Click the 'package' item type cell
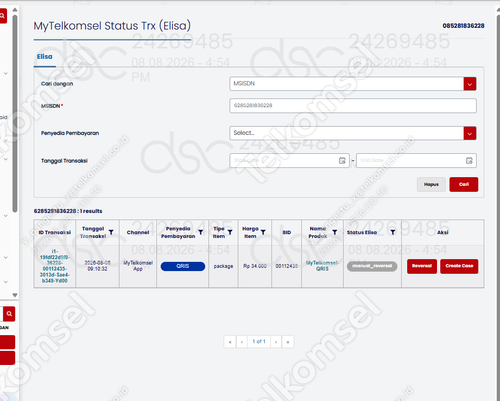 coord(223,266)
